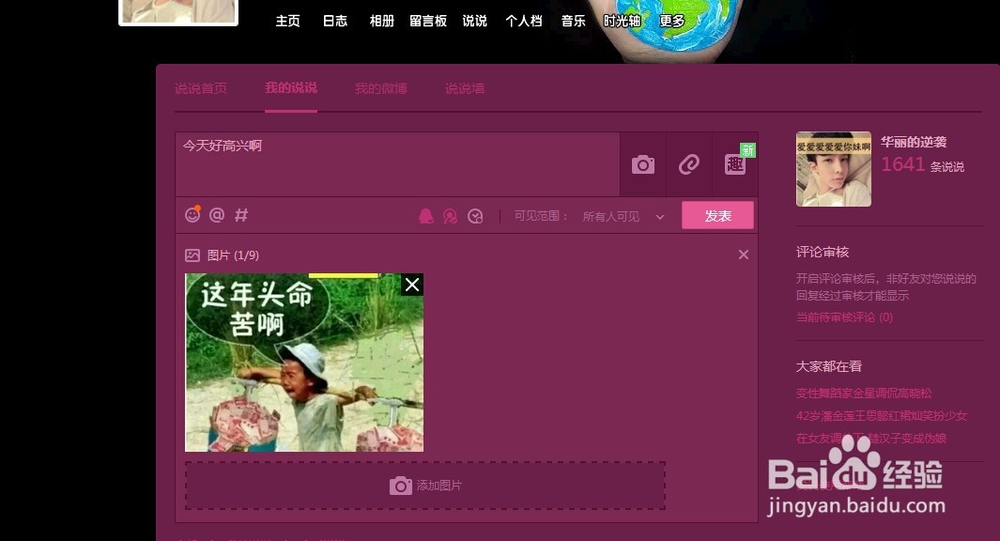1000x541 pixels.
Task: Switch to the 我的微博 tab
Action: click(381, 89)
